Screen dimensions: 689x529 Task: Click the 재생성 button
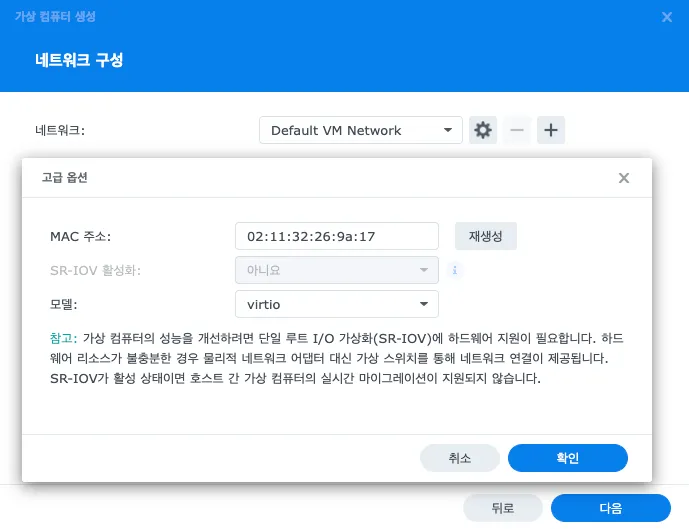coord(486,236)
